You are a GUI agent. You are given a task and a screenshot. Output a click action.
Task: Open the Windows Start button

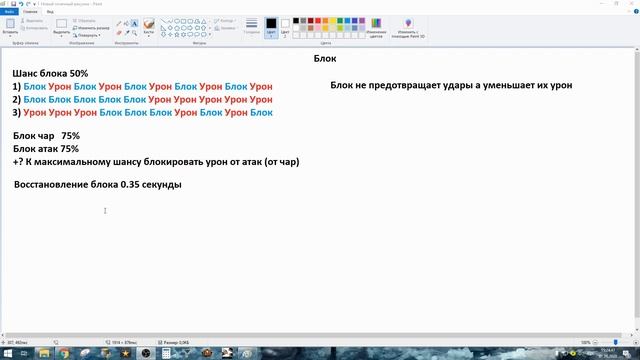7,353
